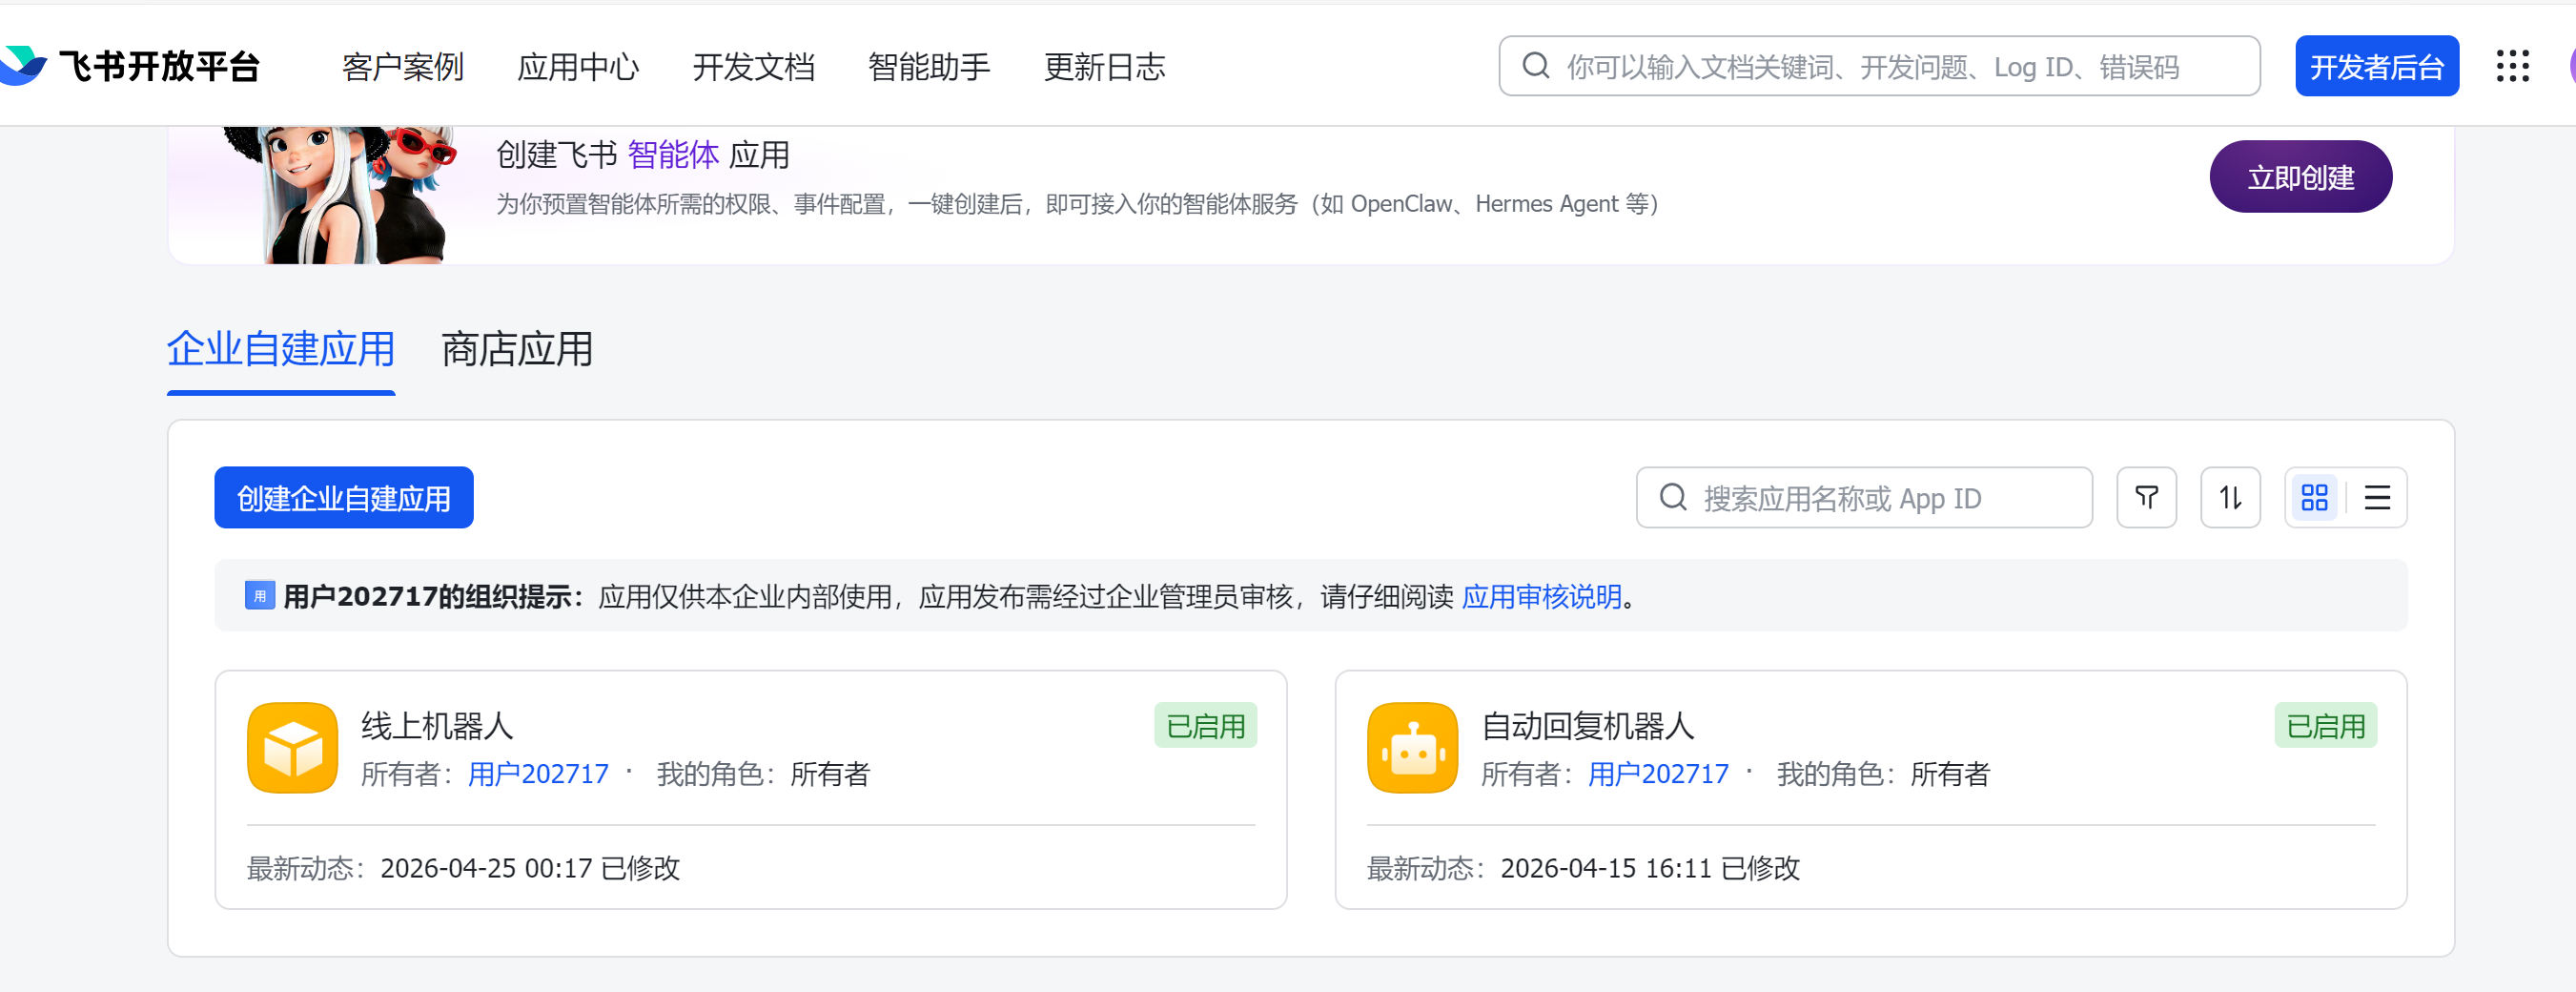Click the 2026-04-15 16:11 已修改 text
This screenshot has width=2576, height=992.
click(1650, 868)
